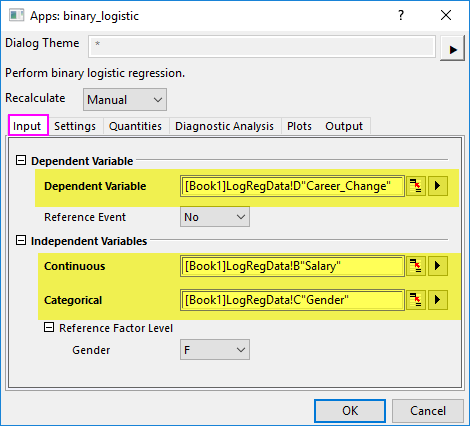
Task: Switch to the Diagnostic Analysis tab
Action: click(224, 126)
